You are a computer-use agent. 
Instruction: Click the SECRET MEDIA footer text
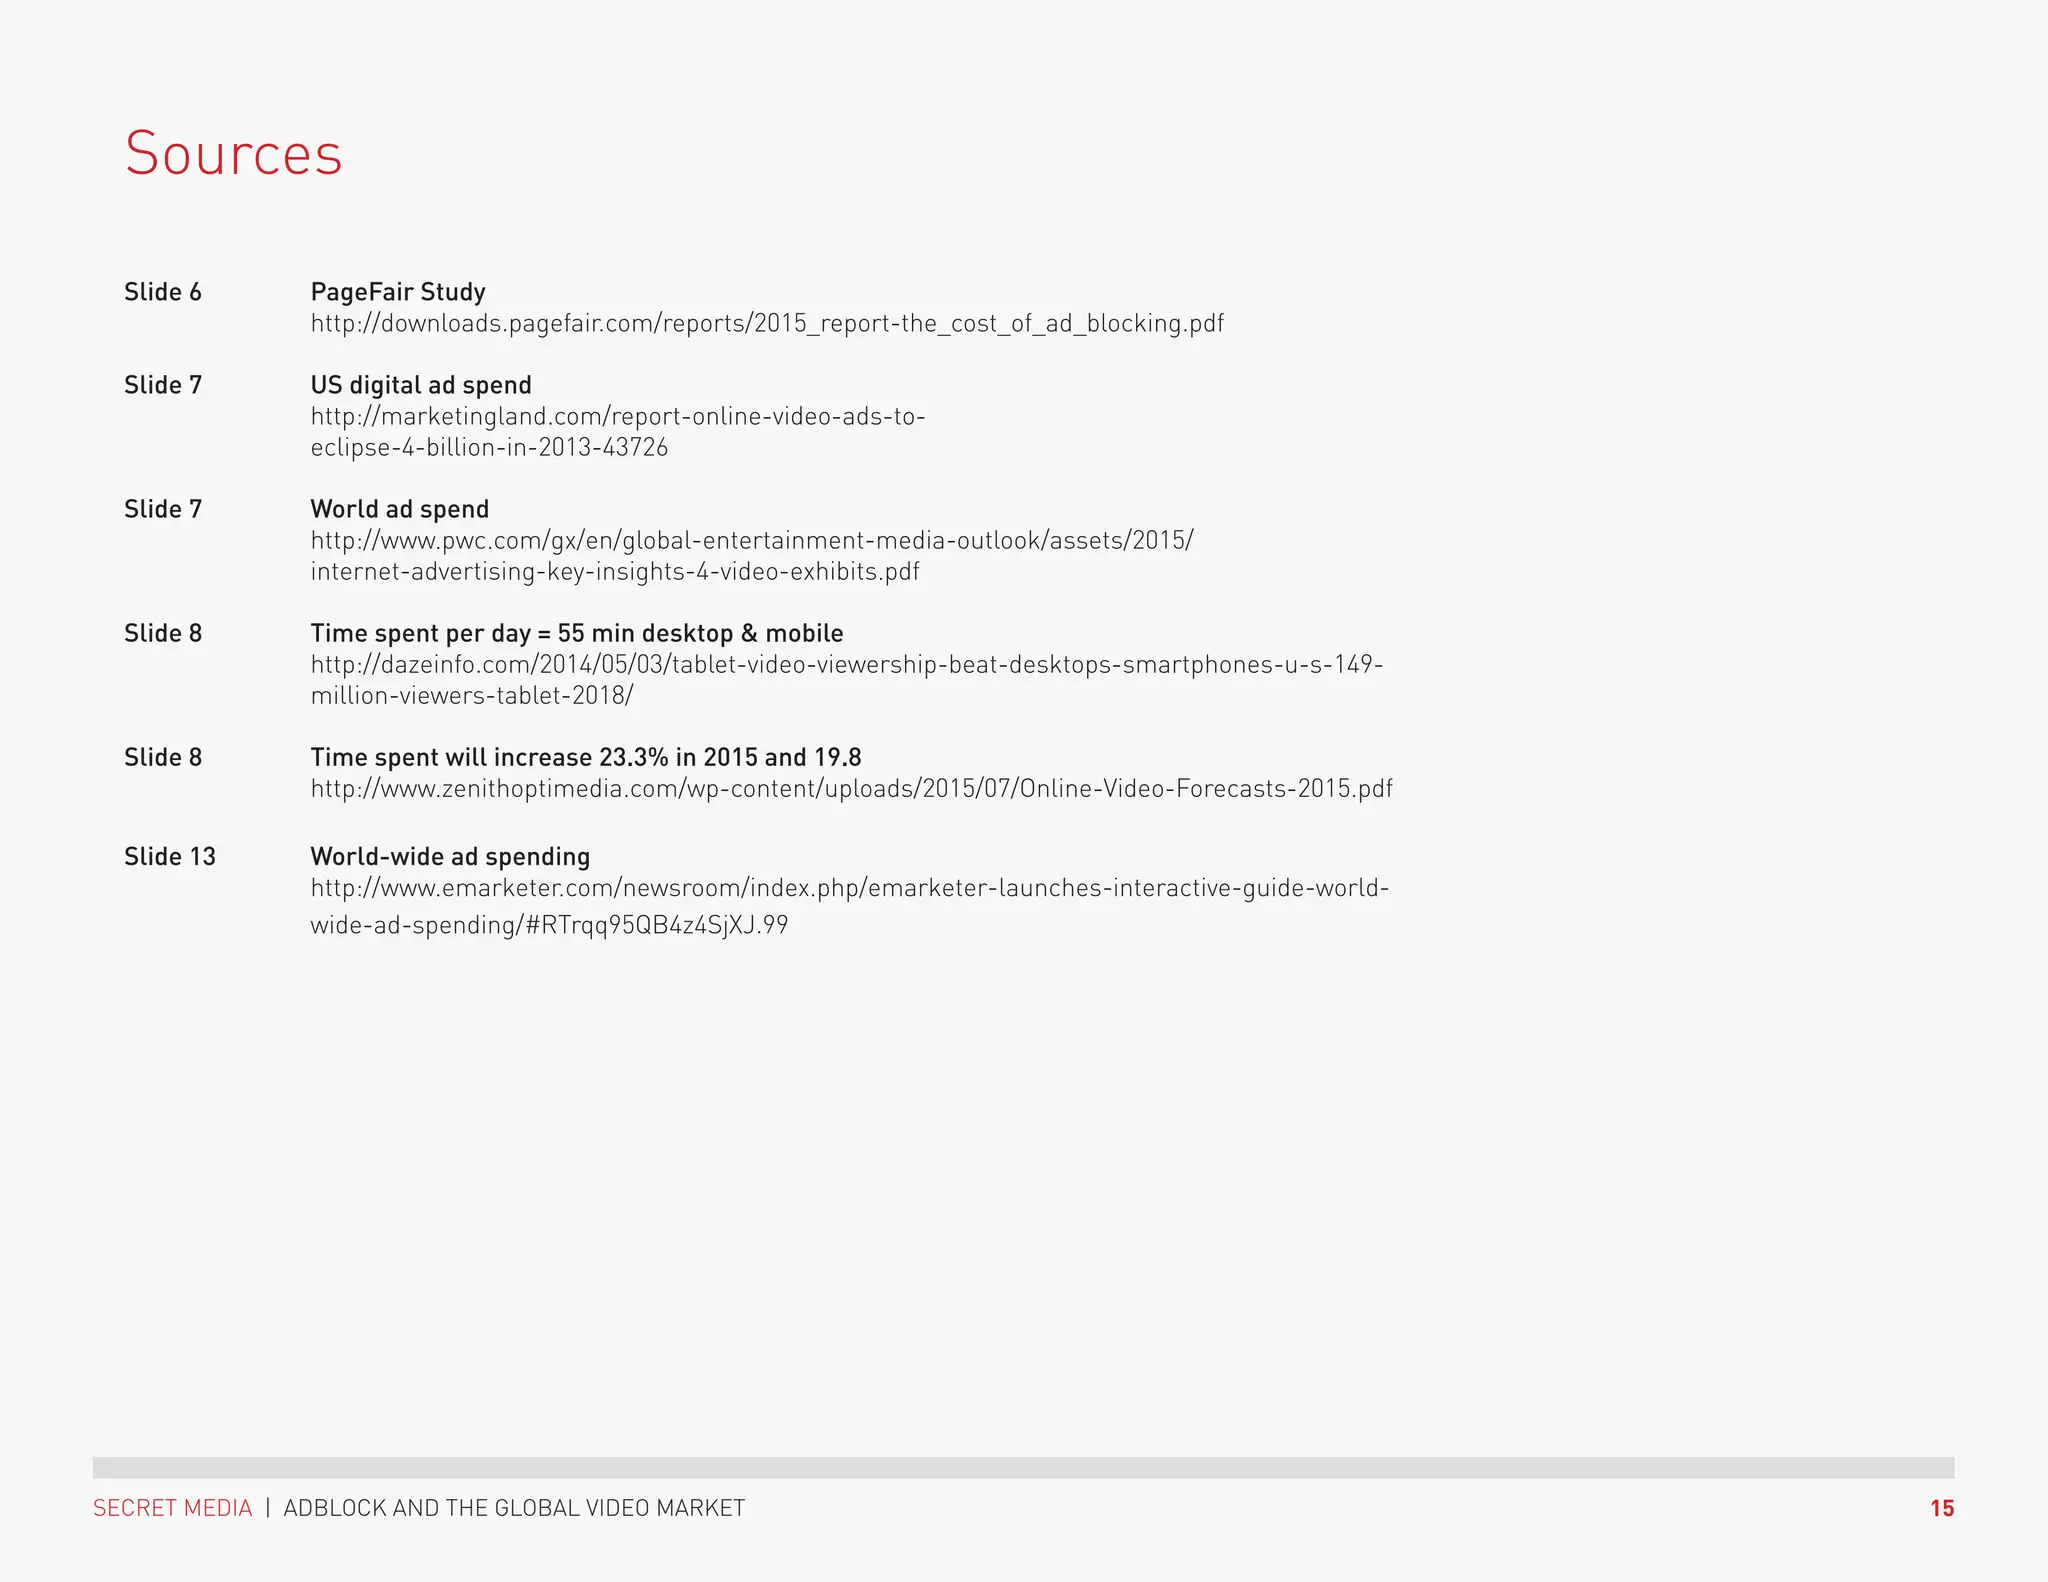coord(173,1508)
